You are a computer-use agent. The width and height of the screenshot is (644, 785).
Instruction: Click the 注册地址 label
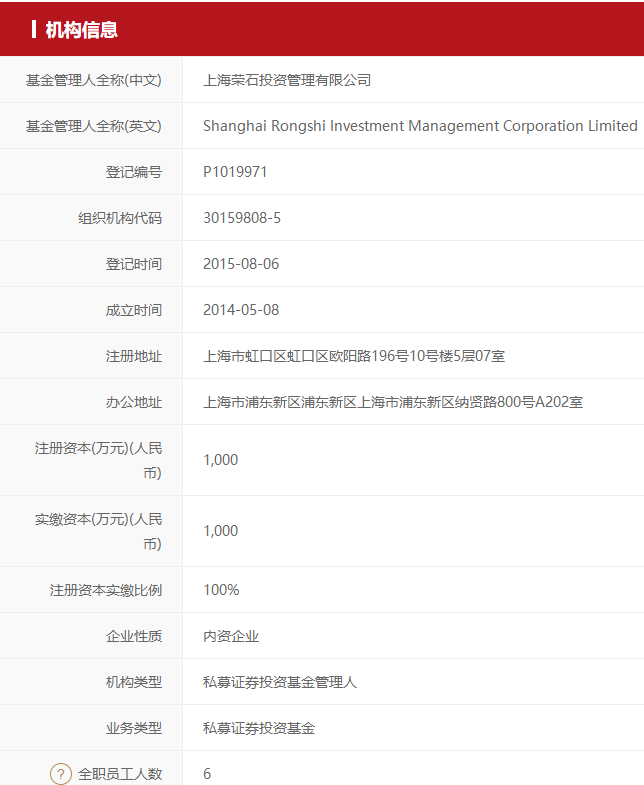point(134,356)
